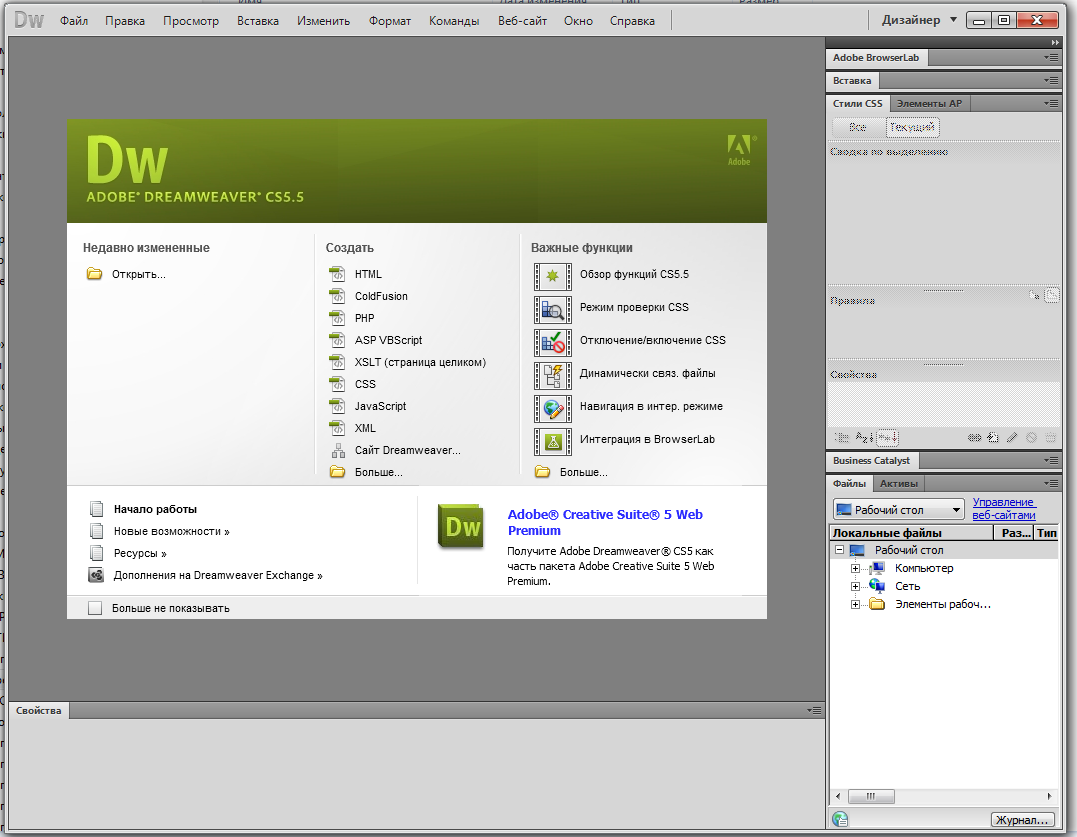Screen dimensions: 1077x837
Task: Click the Обзор функций CS5.5 video icon
Action: coord(553,277)
